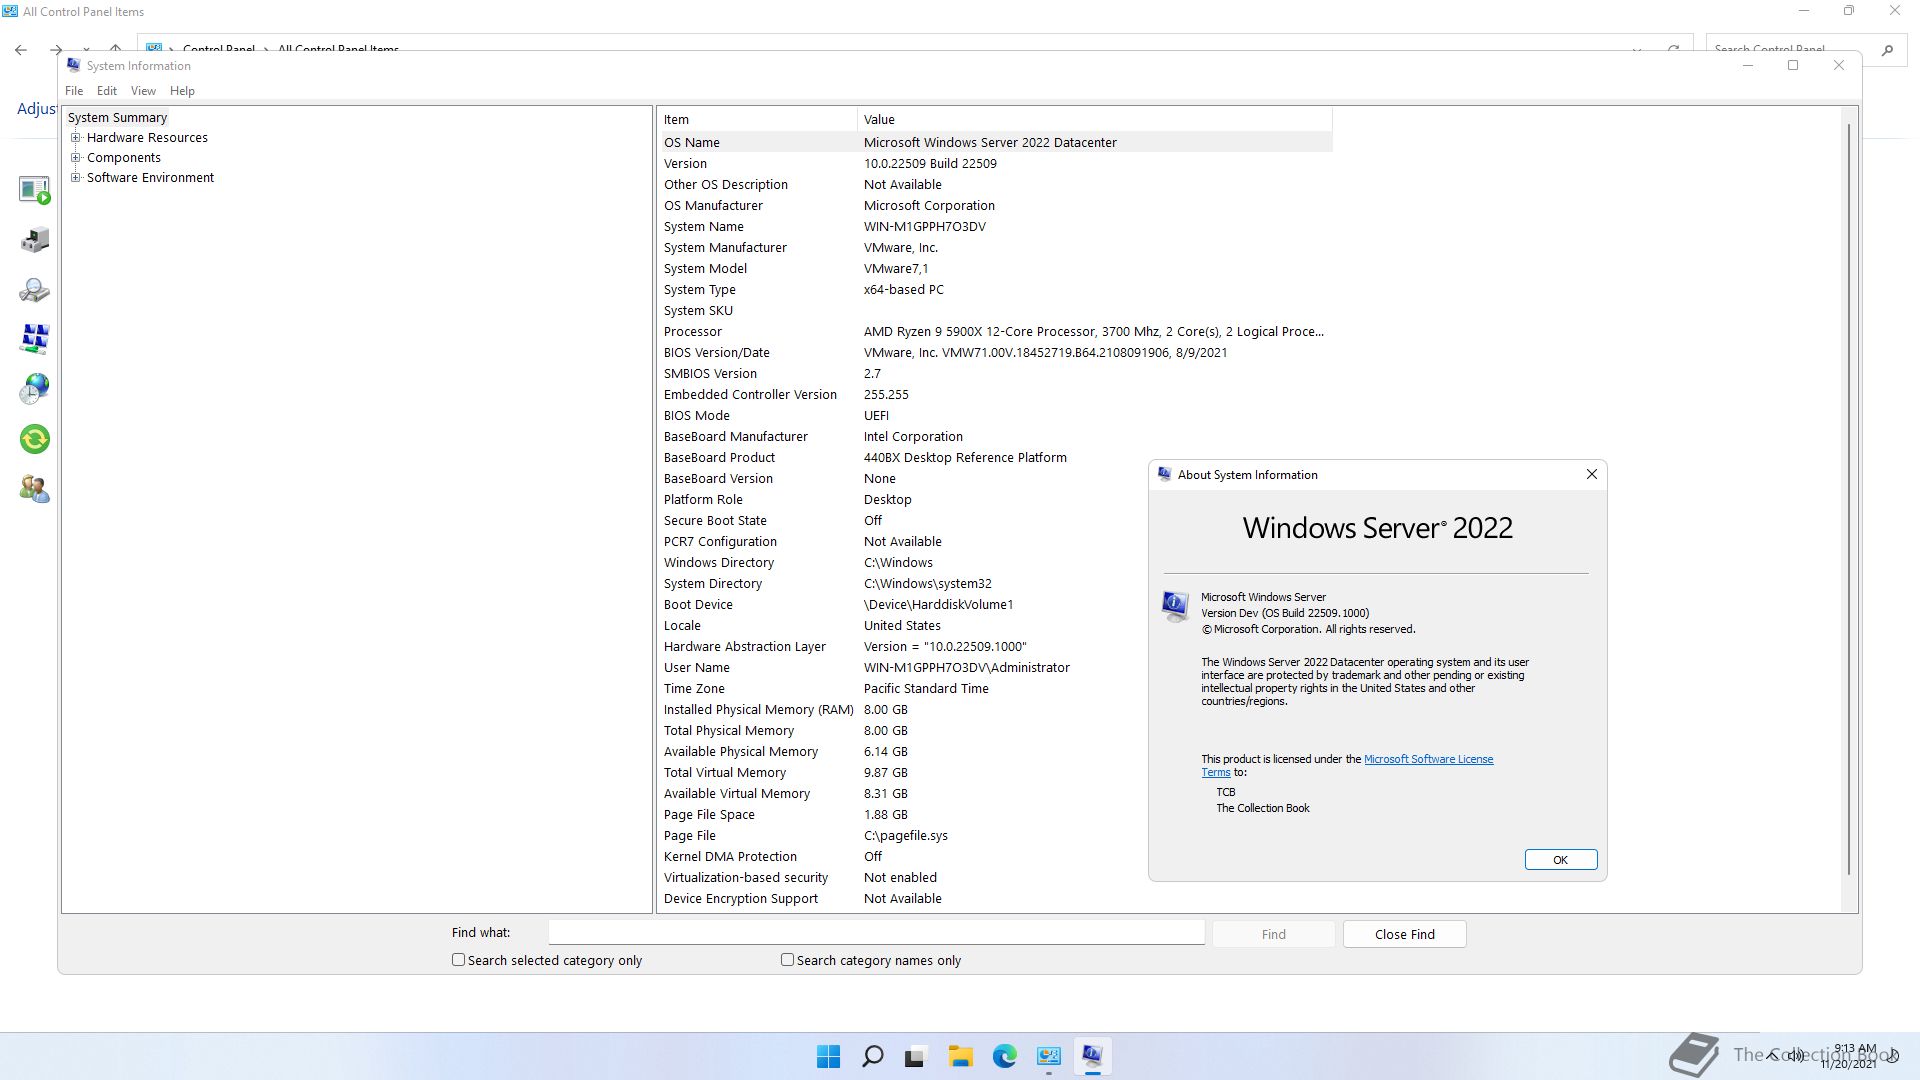Click the Find what input field
This screenshot has height=1080, width=1920.
click(x=876, y=932)
